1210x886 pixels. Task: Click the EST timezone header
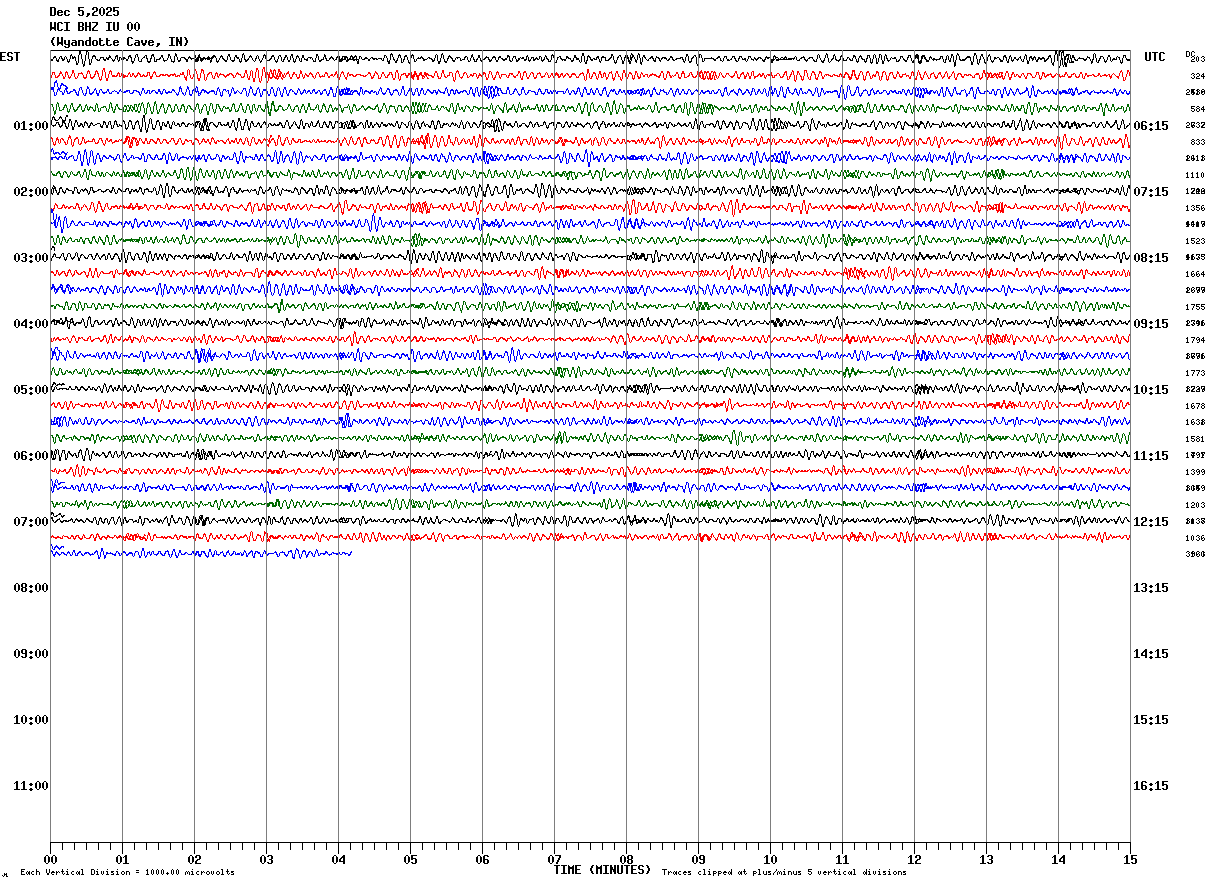(10, 57)
